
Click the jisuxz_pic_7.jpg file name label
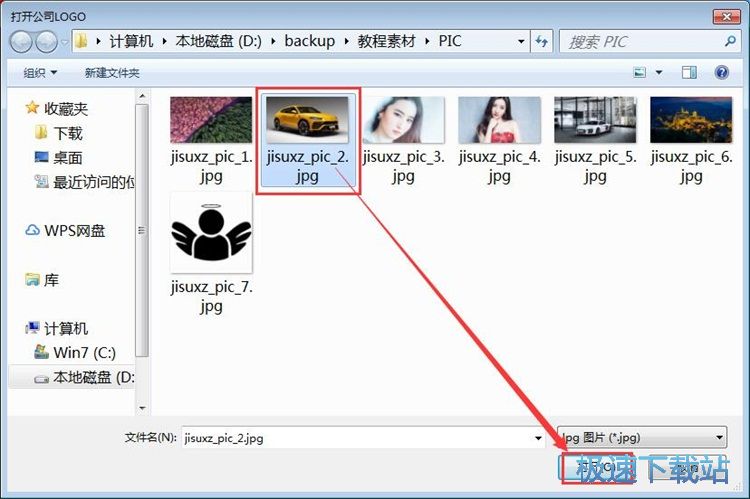coord(211,296)
